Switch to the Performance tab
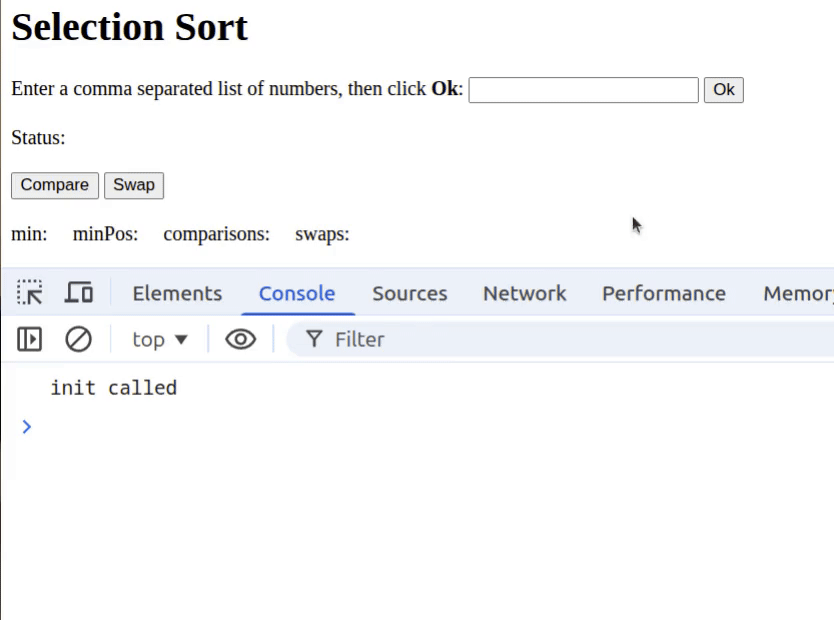834x620 pixels. pyautogui.click(x=663, y=293)
